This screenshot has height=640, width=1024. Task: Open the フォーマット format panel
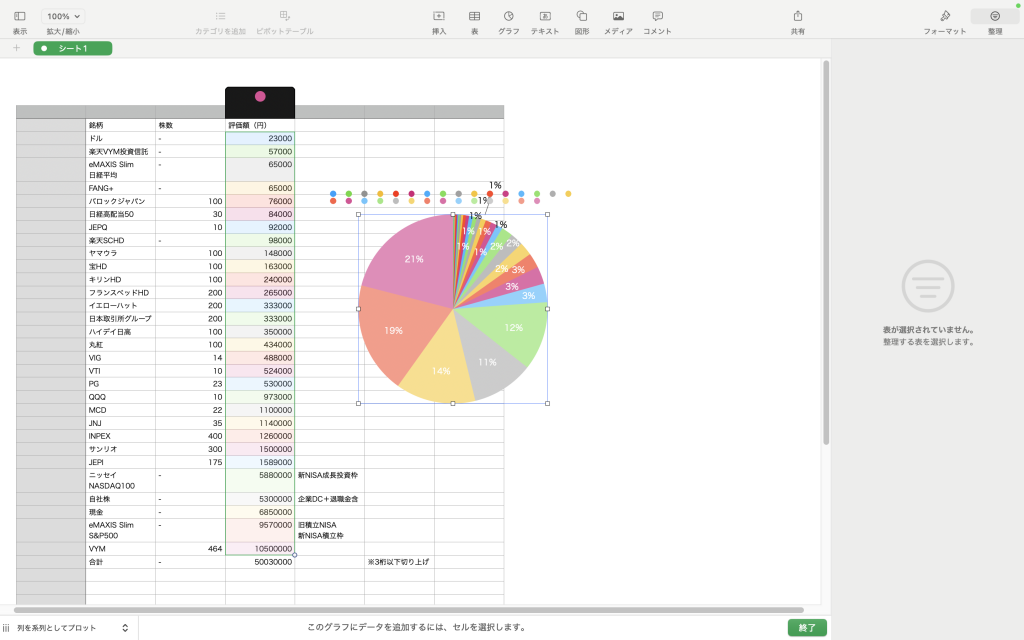(944, 16)
